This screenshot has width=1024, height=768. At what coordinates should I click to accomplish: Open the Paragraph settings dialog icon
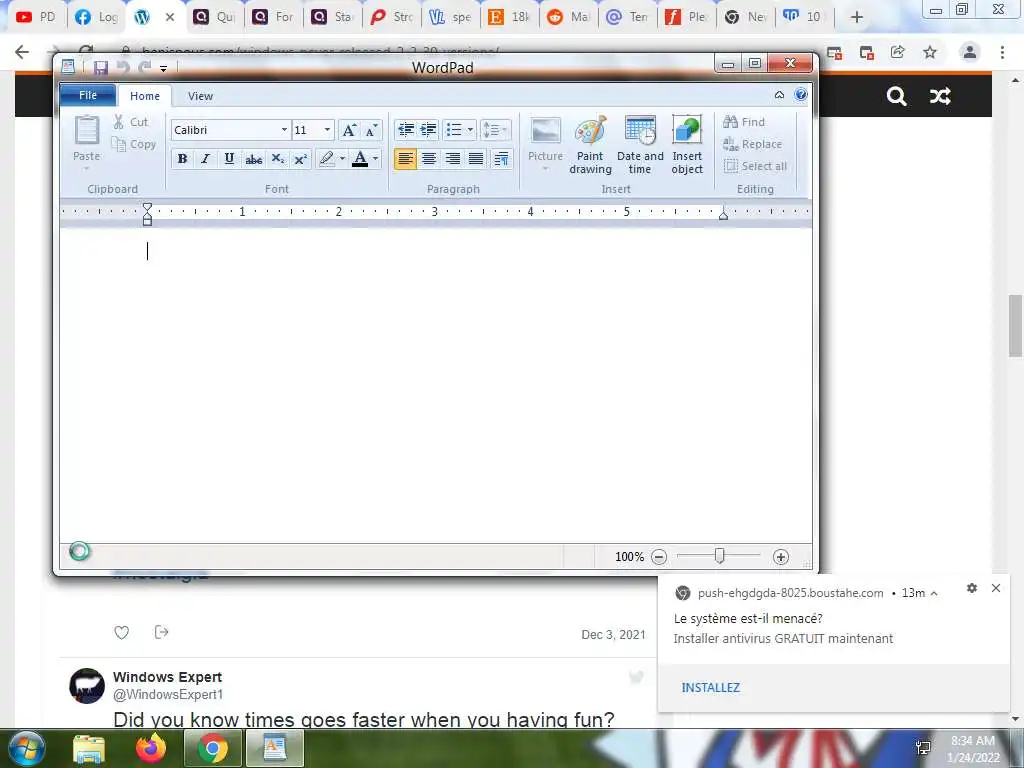coord(502,159)
